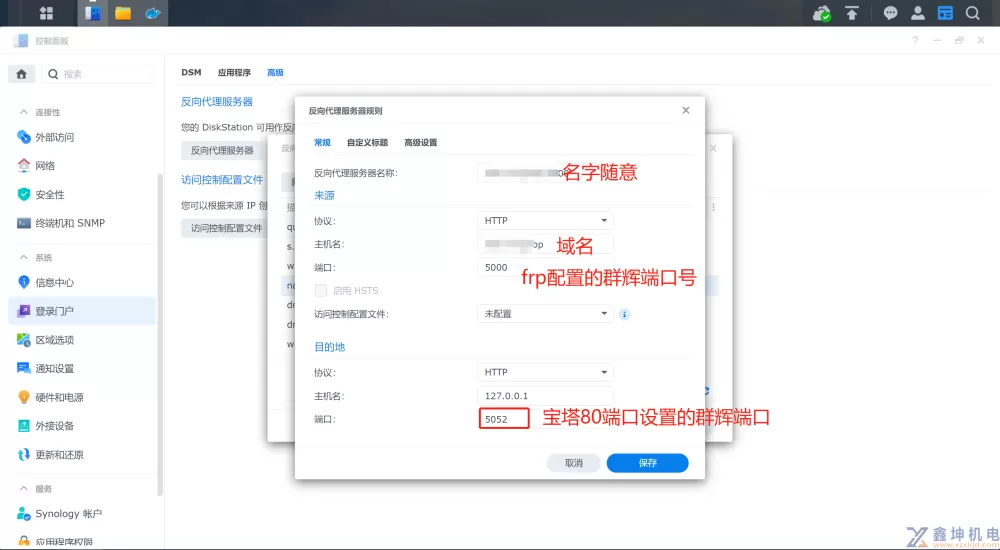The width and height of the screenshot is (1000, 550).
Task: Click Control Panel help question mark
Action: [915, 40]
